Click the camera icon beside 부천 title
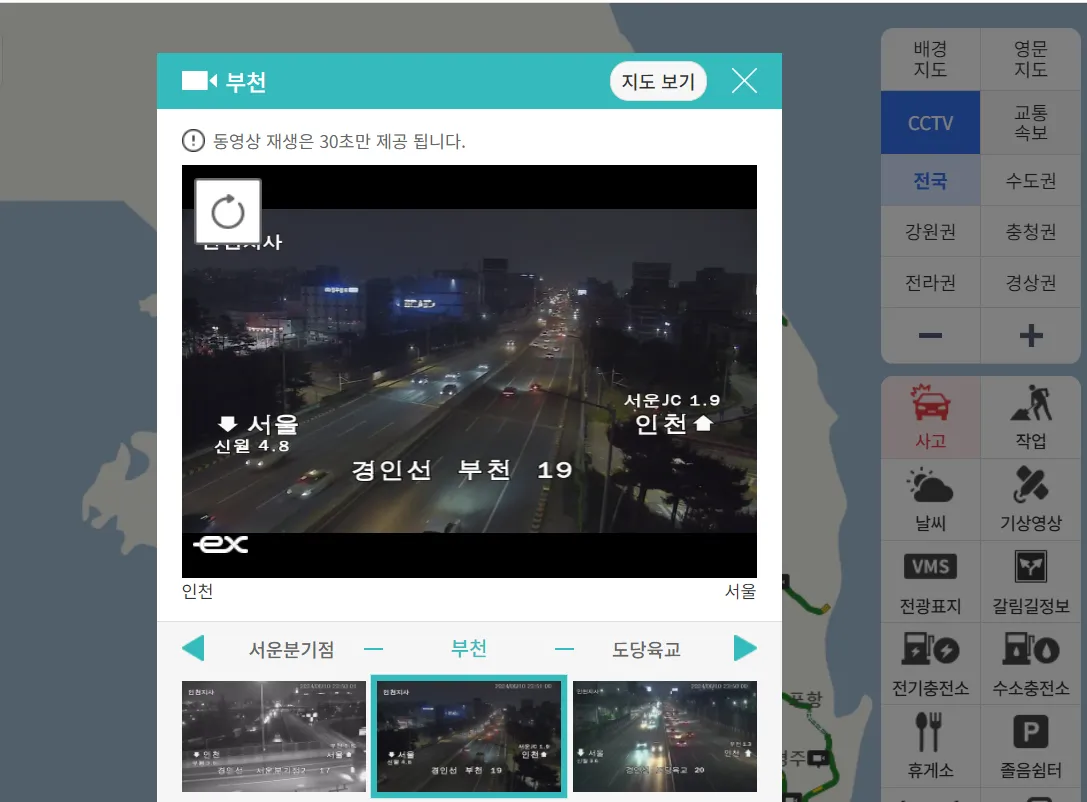This screenshot has height=802, width=1087. point(199,81)
